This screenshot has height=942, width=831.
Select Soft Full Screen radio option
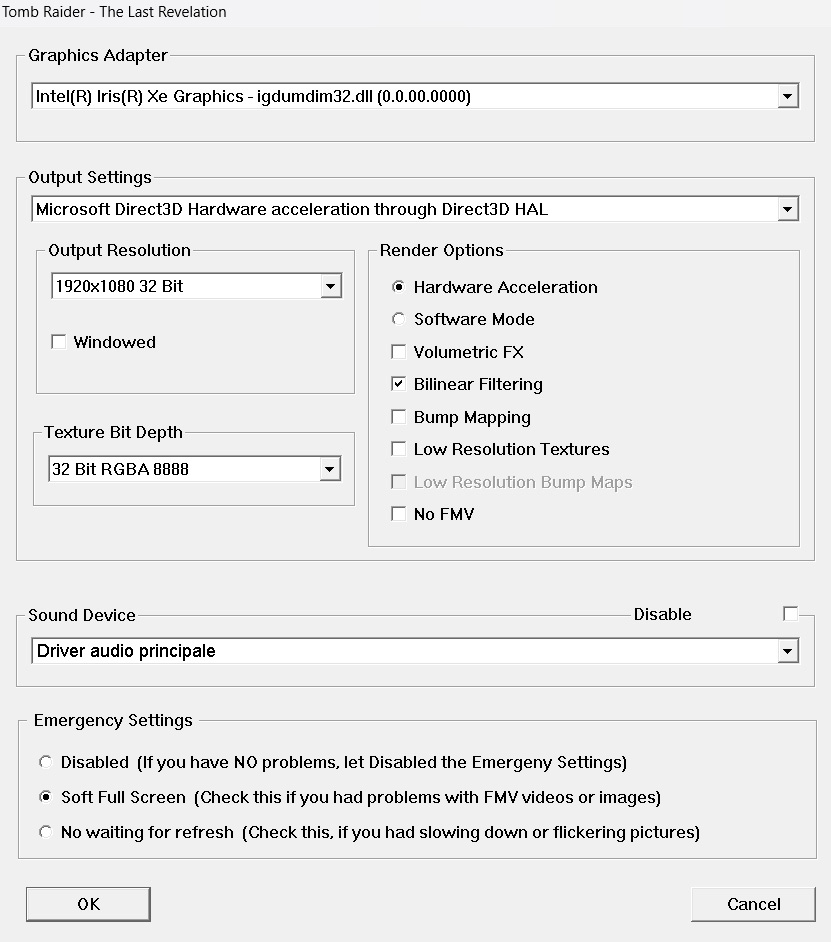tap(46, 797)
